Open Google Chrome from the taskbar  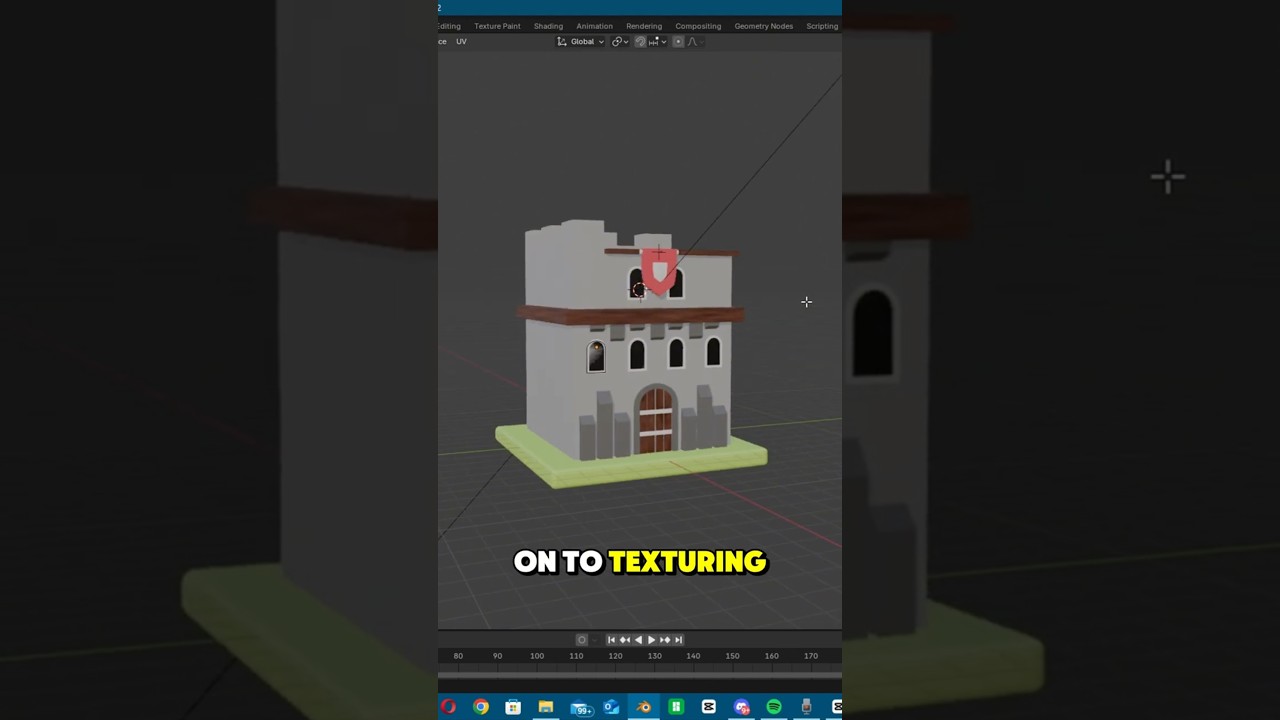tap(481, 707)
